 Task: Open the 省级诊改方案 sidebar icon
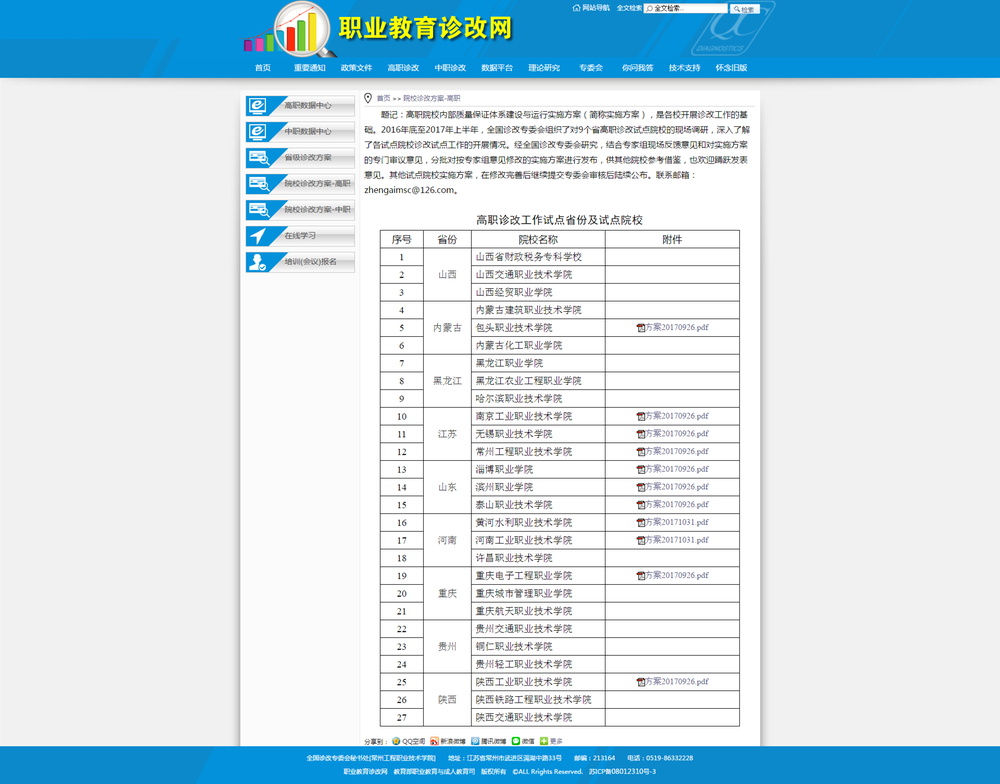point(258,158)
